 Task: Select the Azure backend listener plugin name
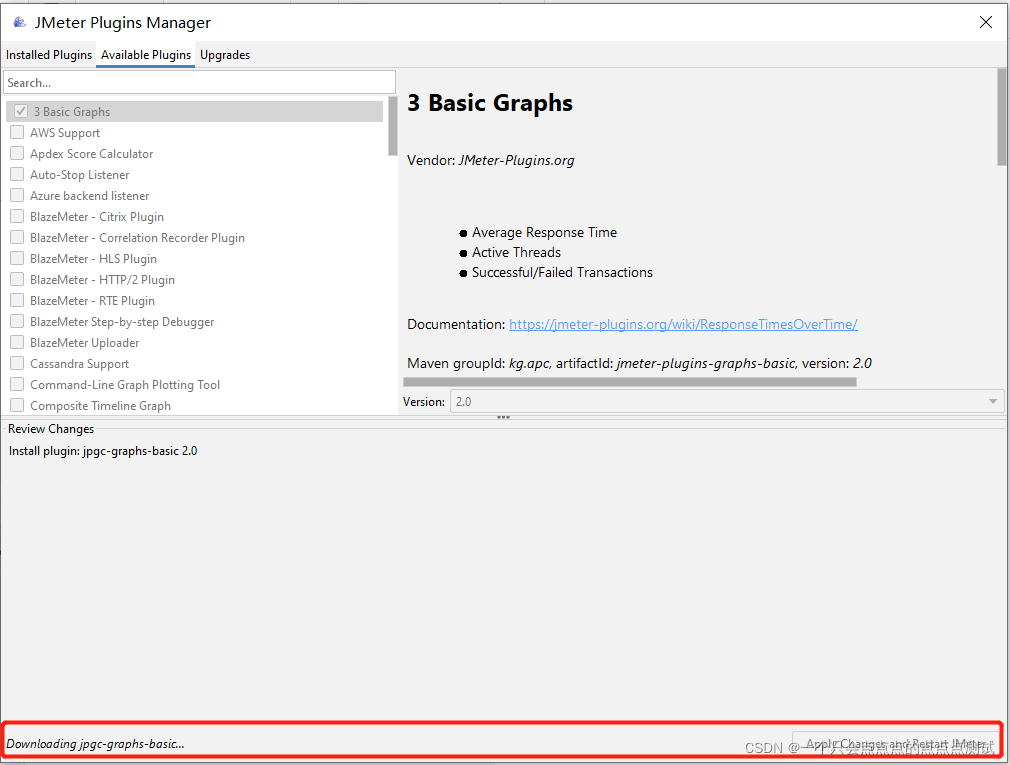(x=90, y=196)
